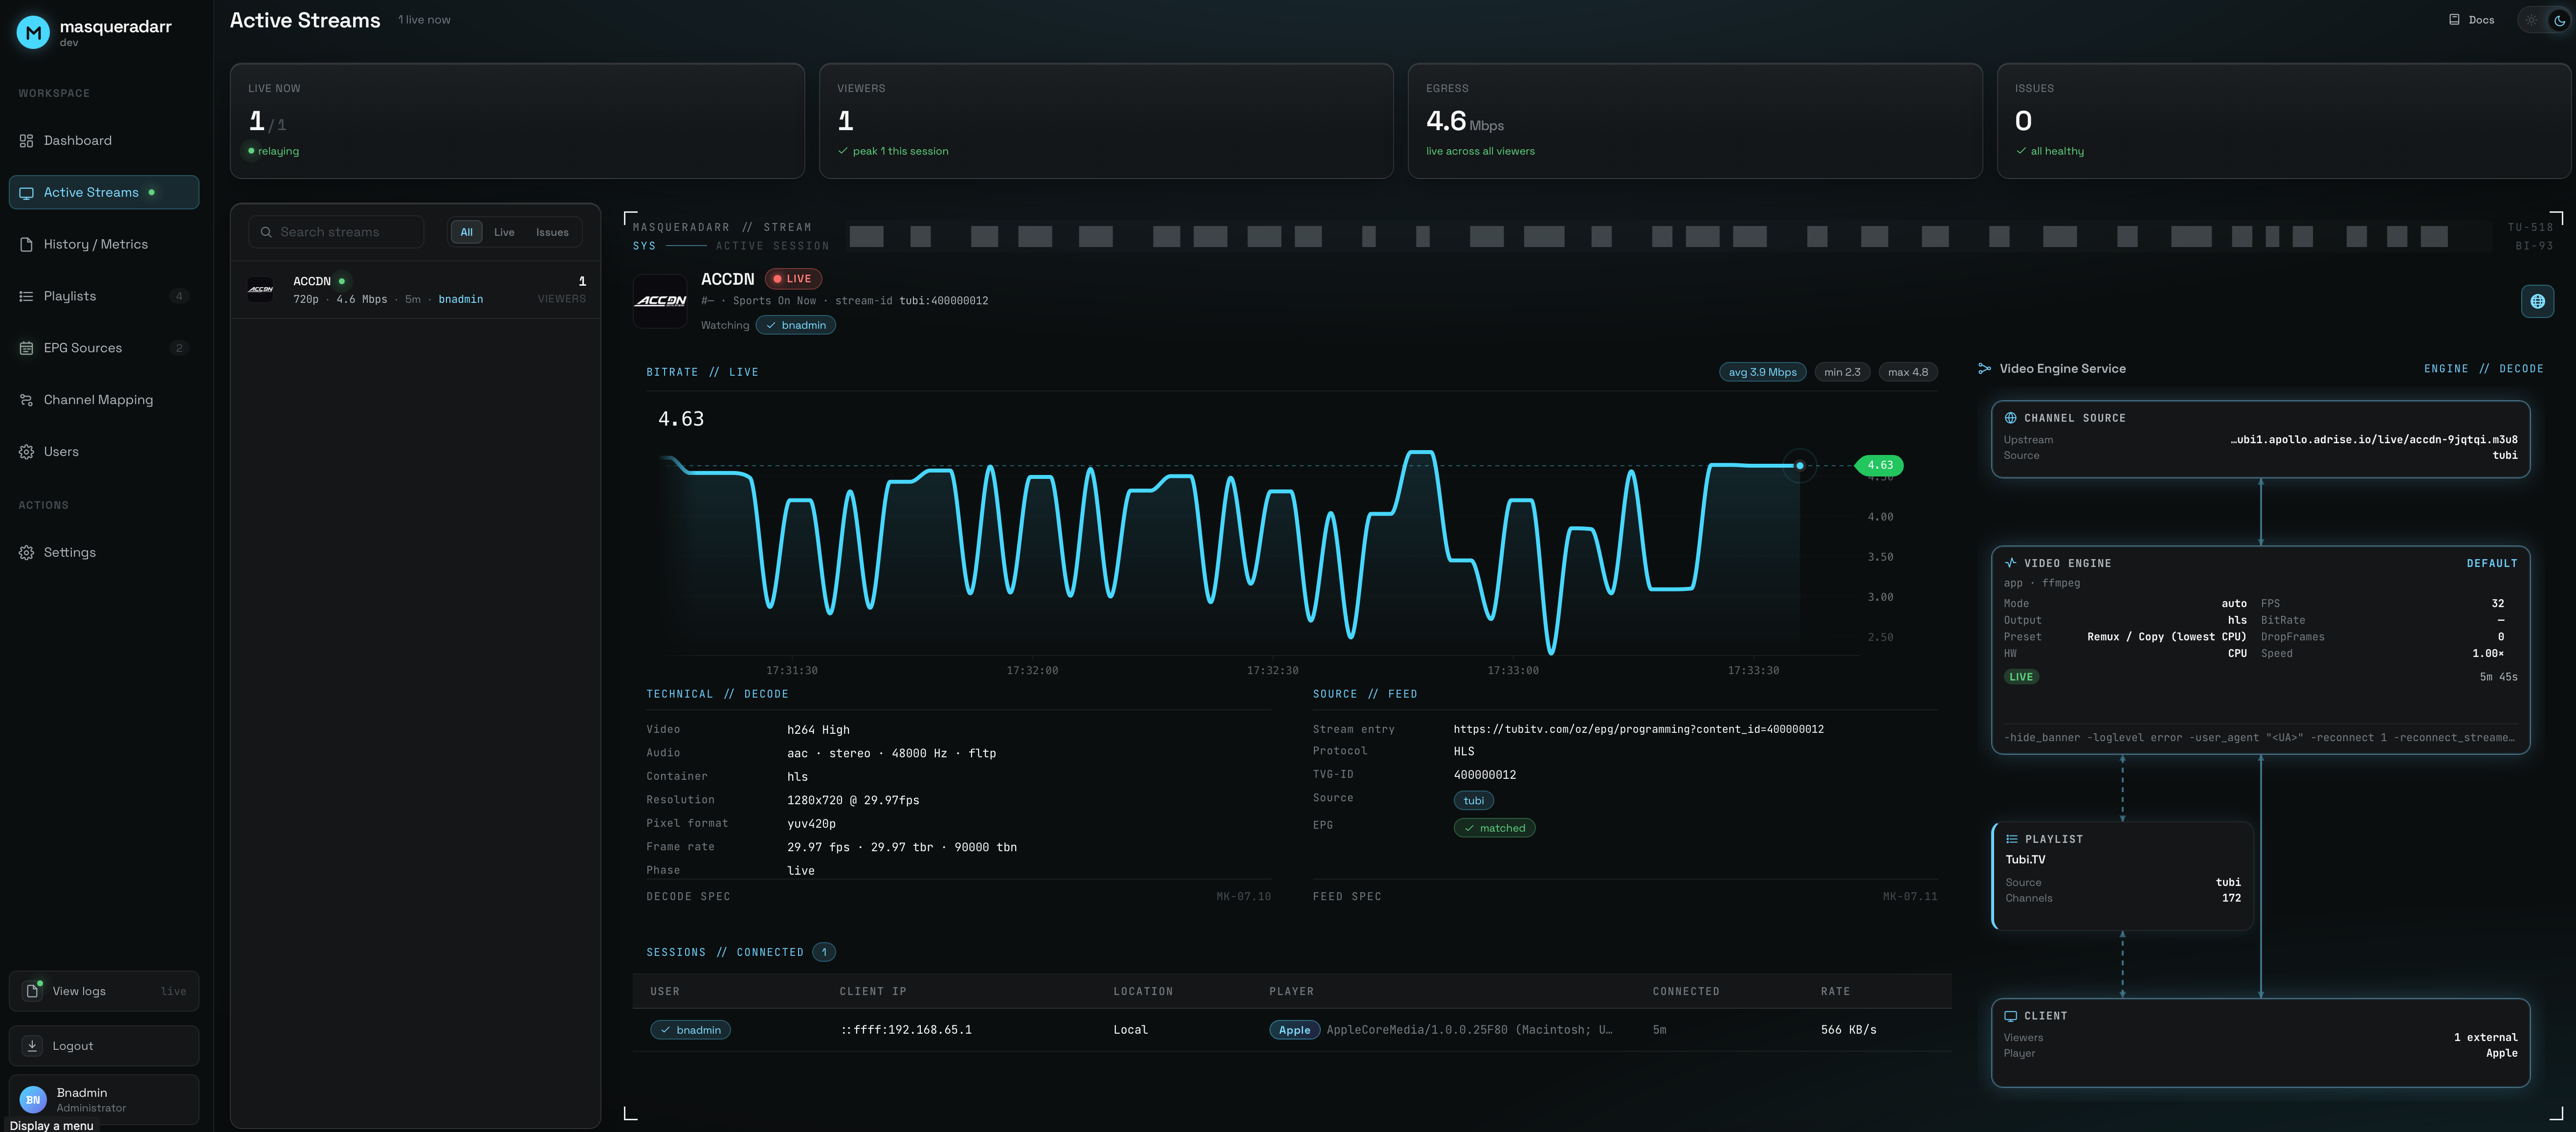Click the Docs book icon
The width and height of the screenshot is (2576, 1132).
click(2454, 20)
